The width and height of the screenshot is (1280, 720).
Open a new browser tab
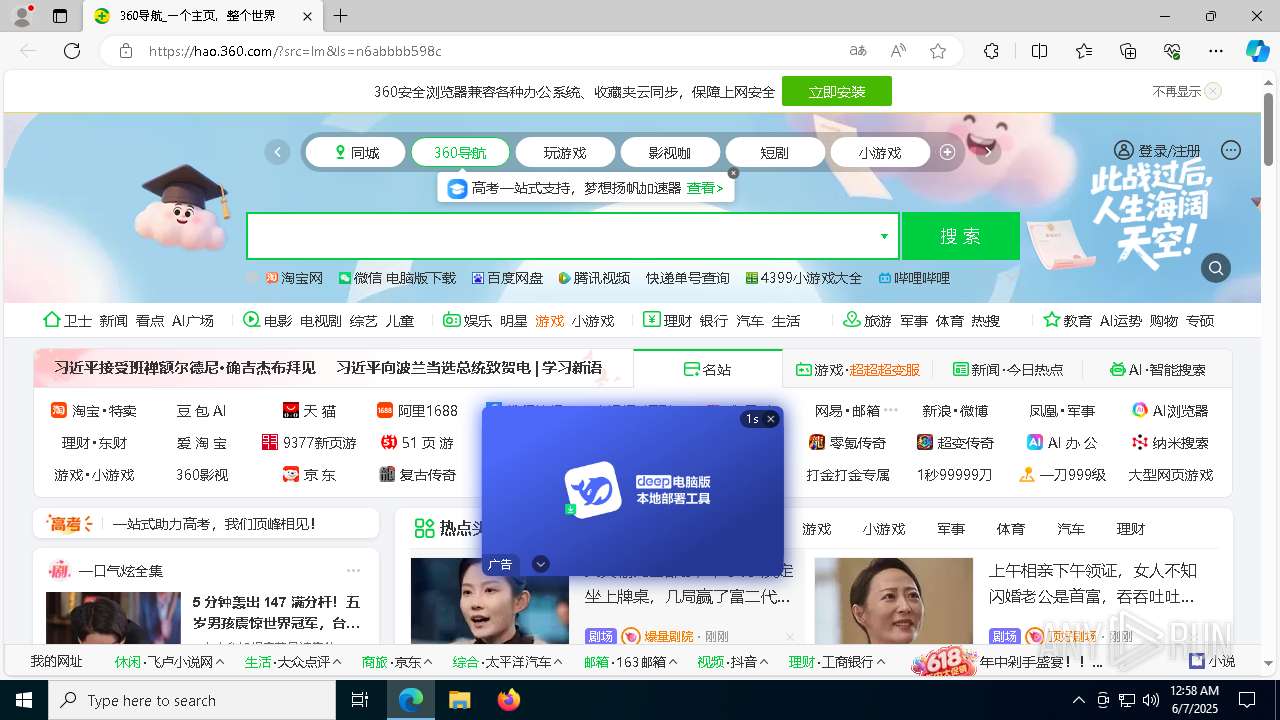pyautogui.click(x=341, y=16)
